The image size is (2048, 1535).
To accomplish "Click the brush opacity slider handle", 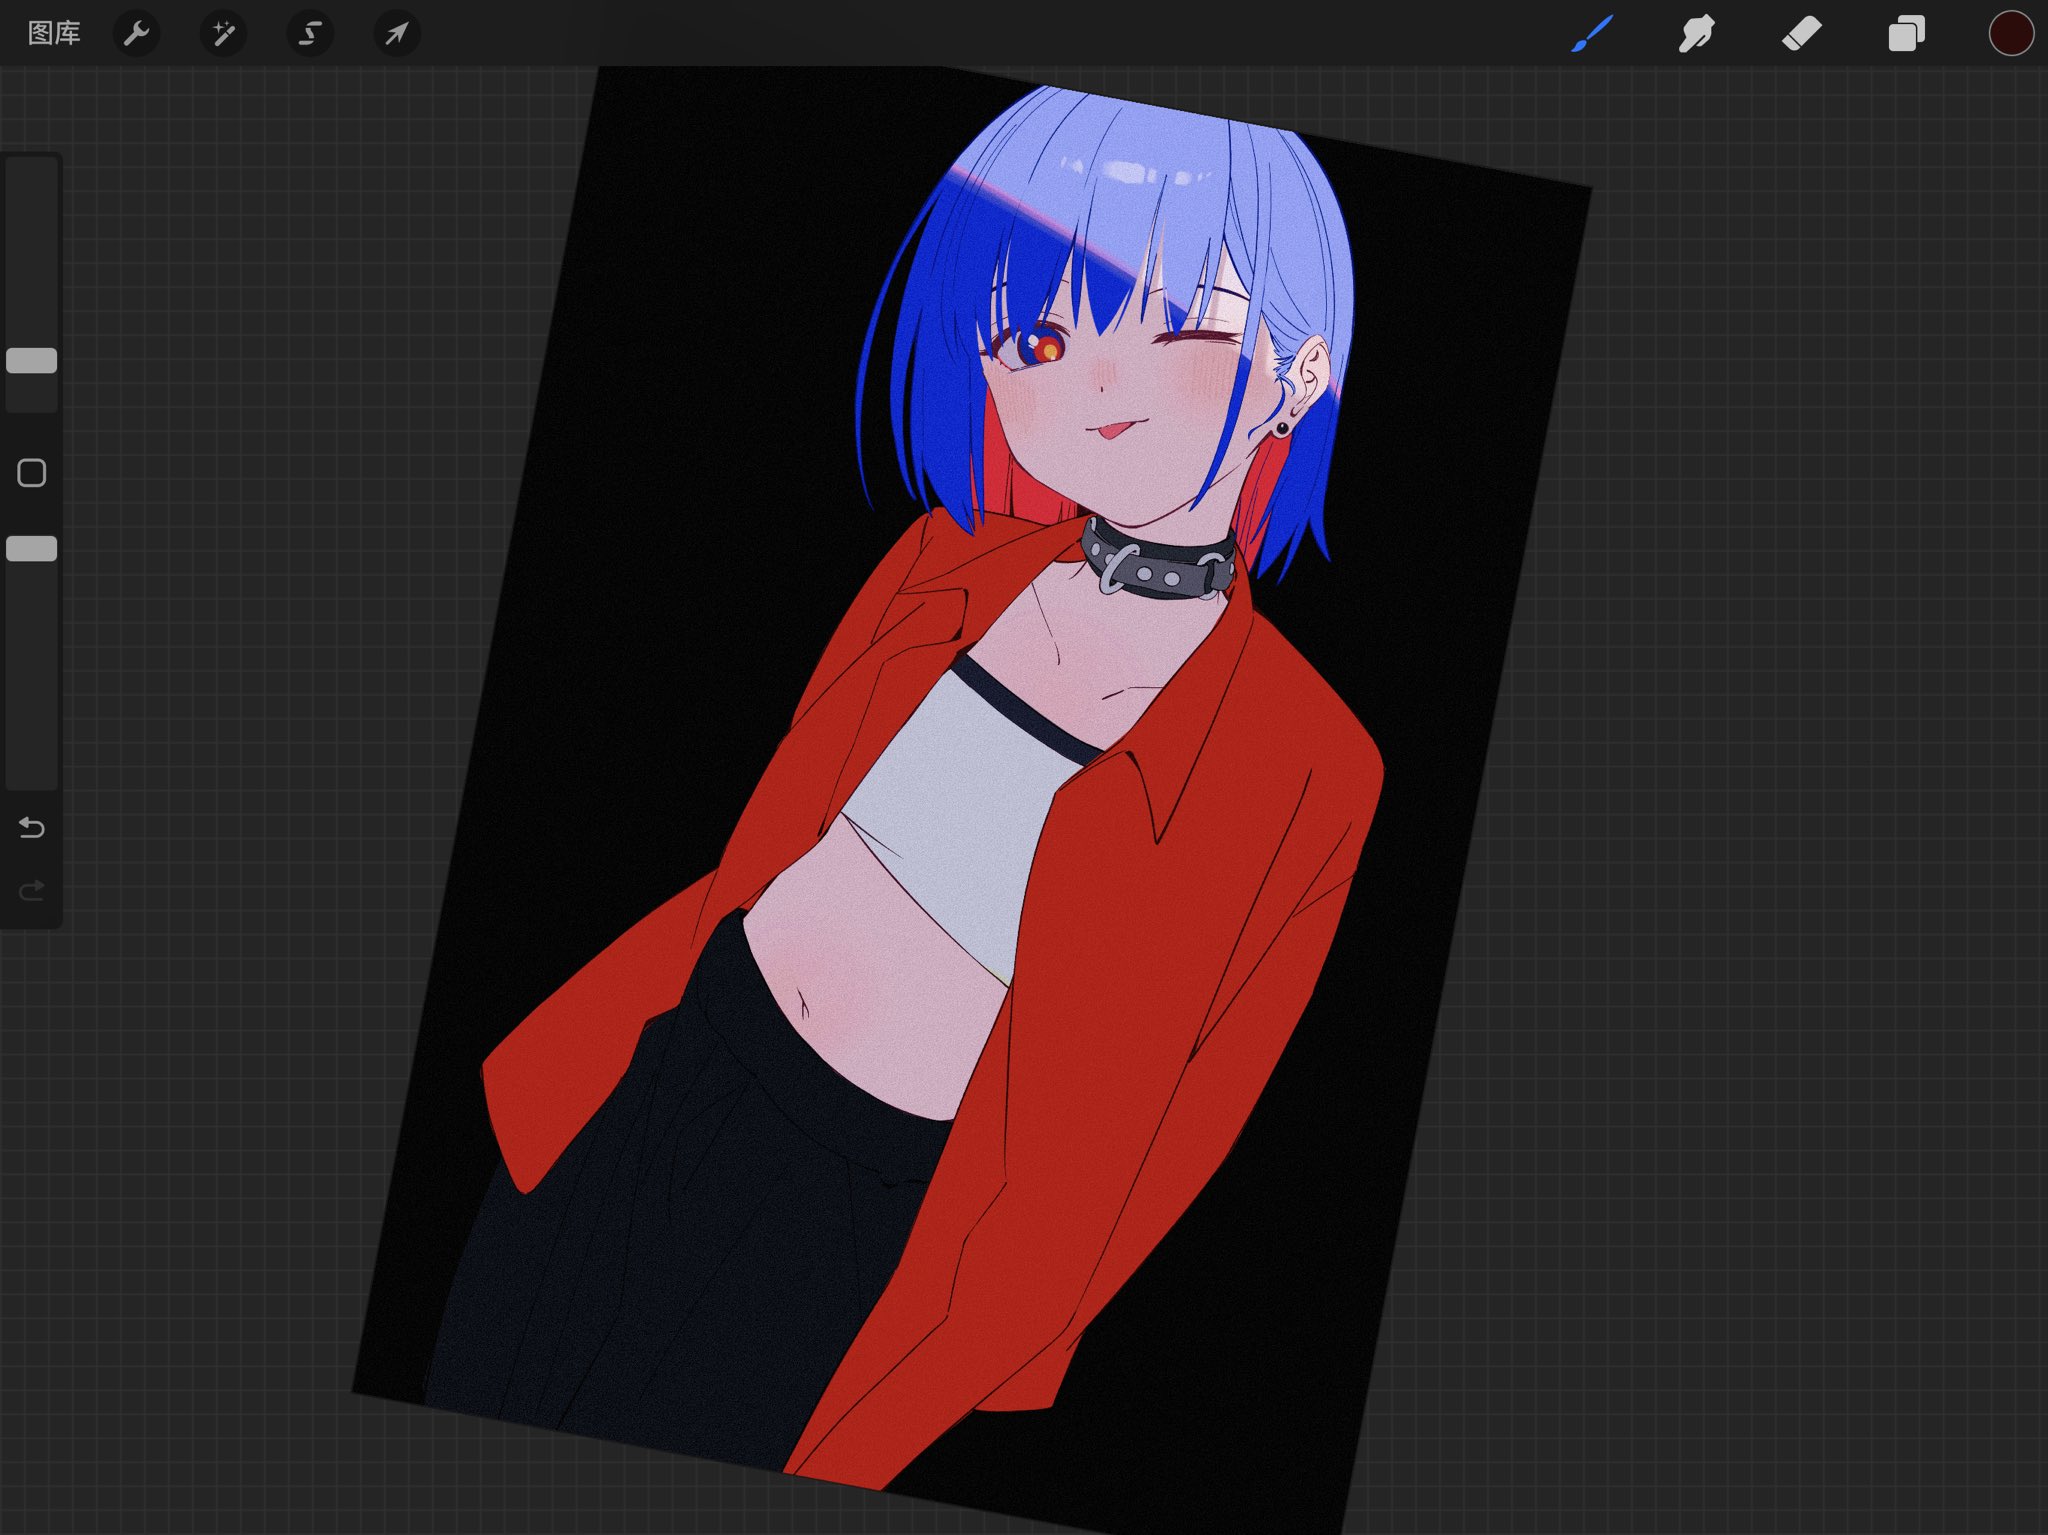I will (32, 548).
